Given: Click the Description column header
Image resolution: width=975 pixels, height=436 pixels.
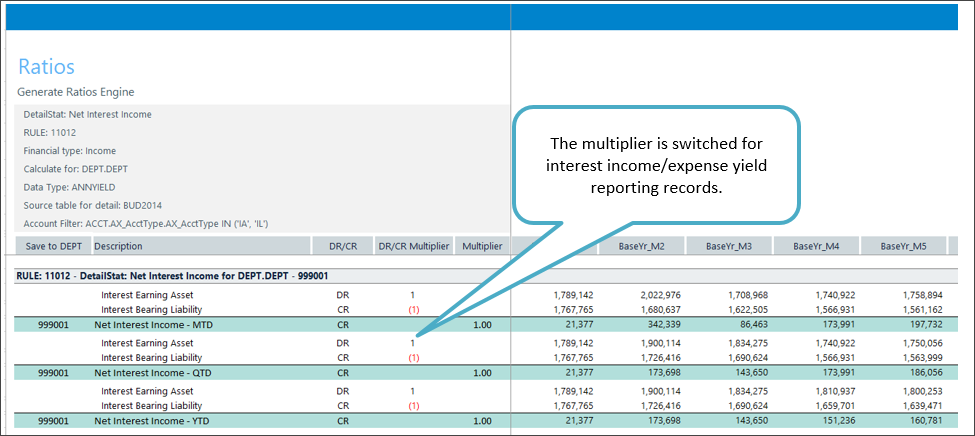Looking at the screenshot, I should point(202,246).
